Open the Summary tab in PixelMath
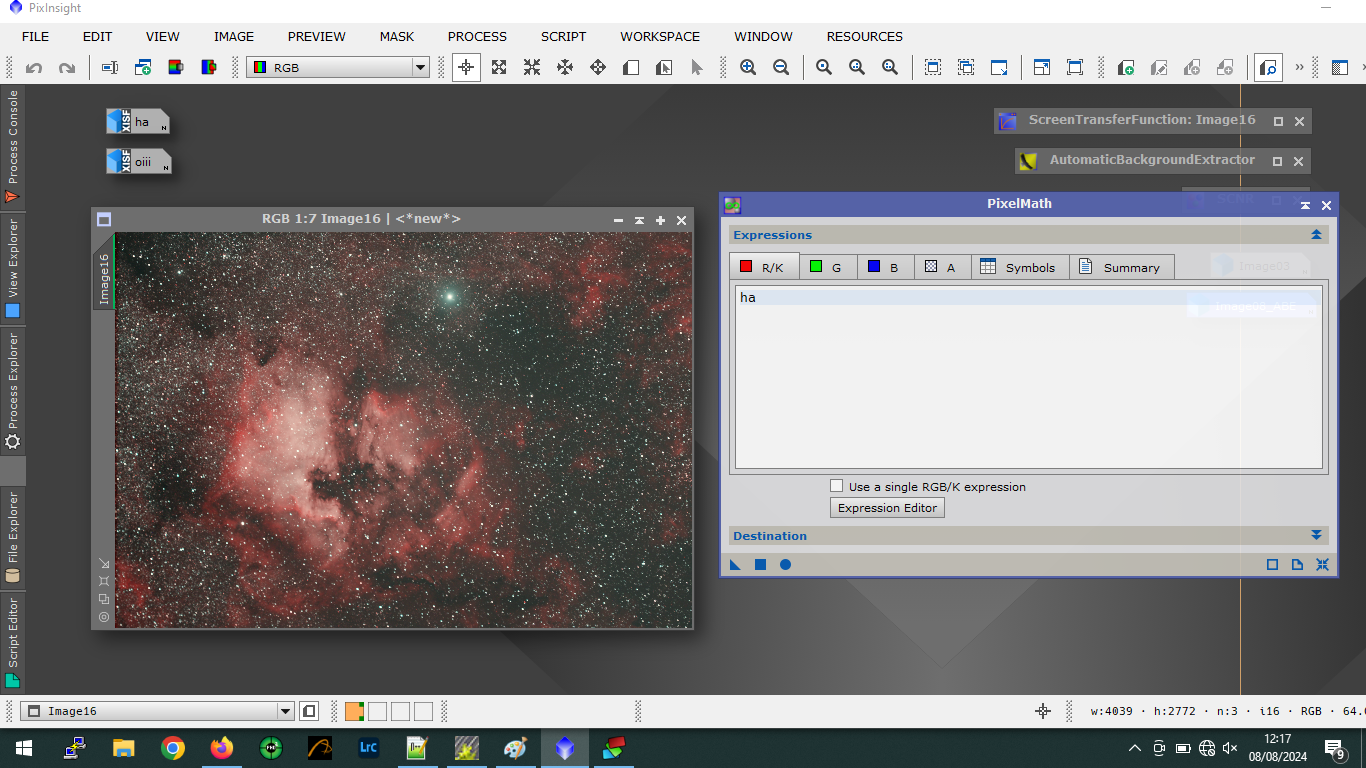Screen dimensions: 1366x768 pyautogui.click(x=1121, y=267)
